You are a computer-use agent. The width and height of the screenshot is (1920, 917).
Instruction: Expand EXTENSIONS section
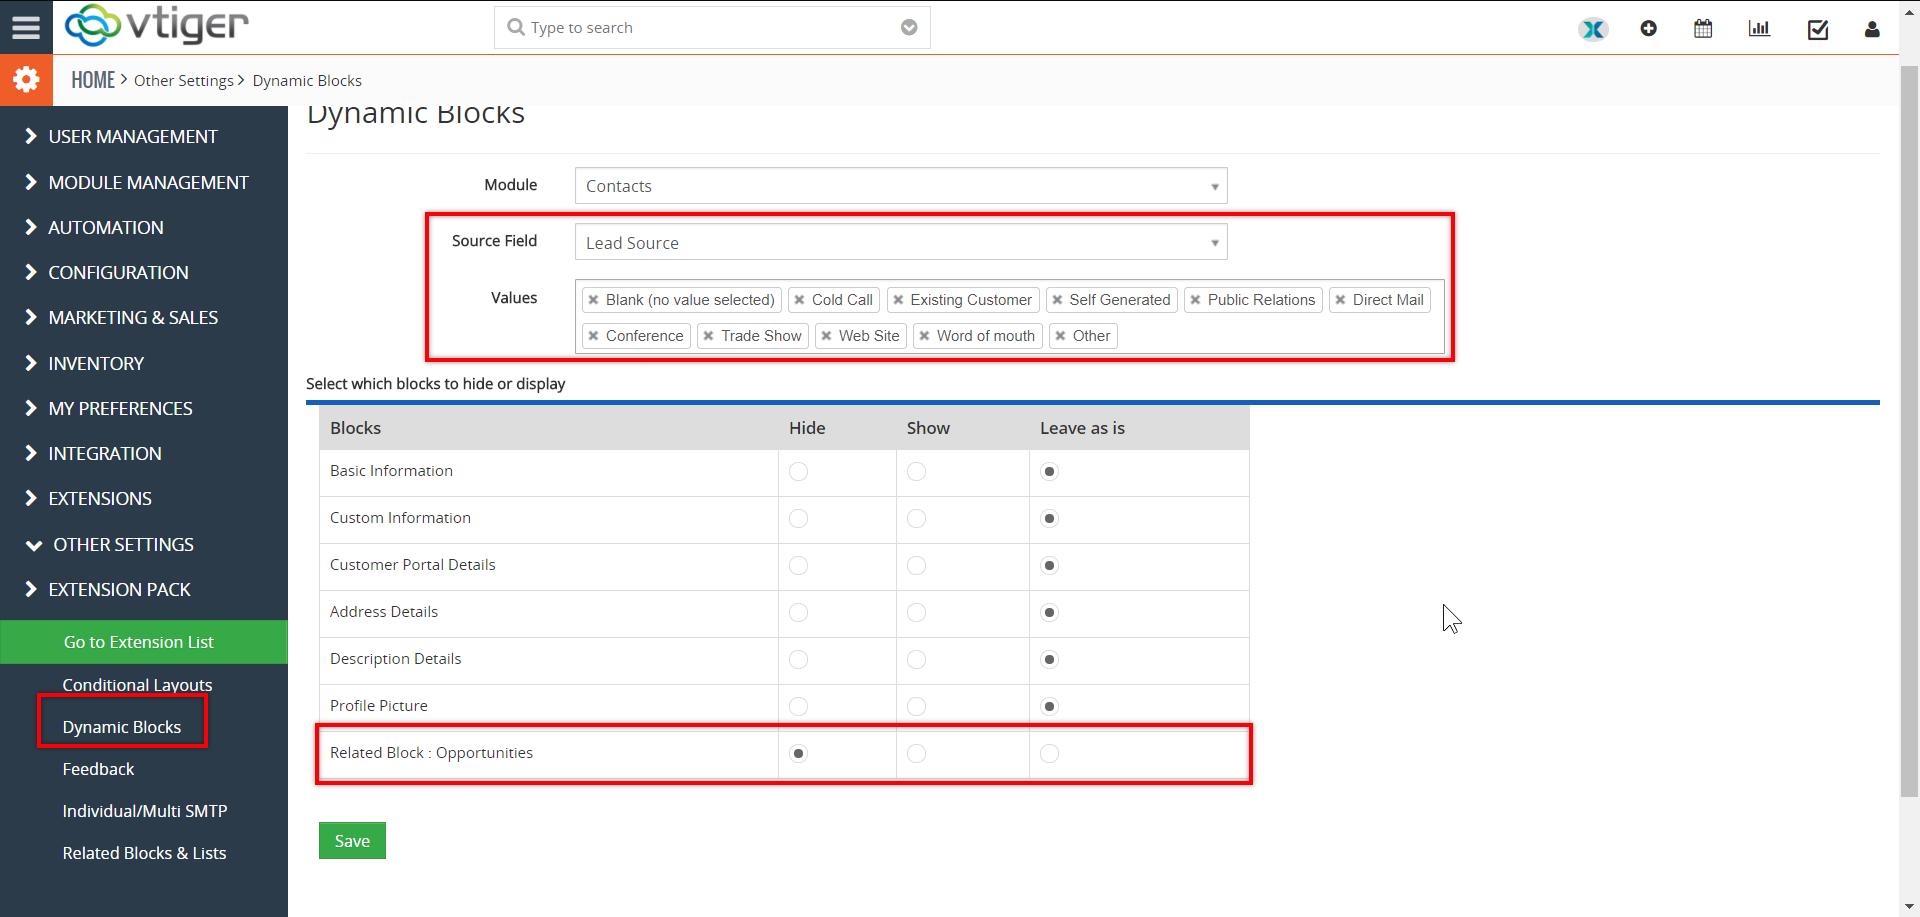(89, 499)
